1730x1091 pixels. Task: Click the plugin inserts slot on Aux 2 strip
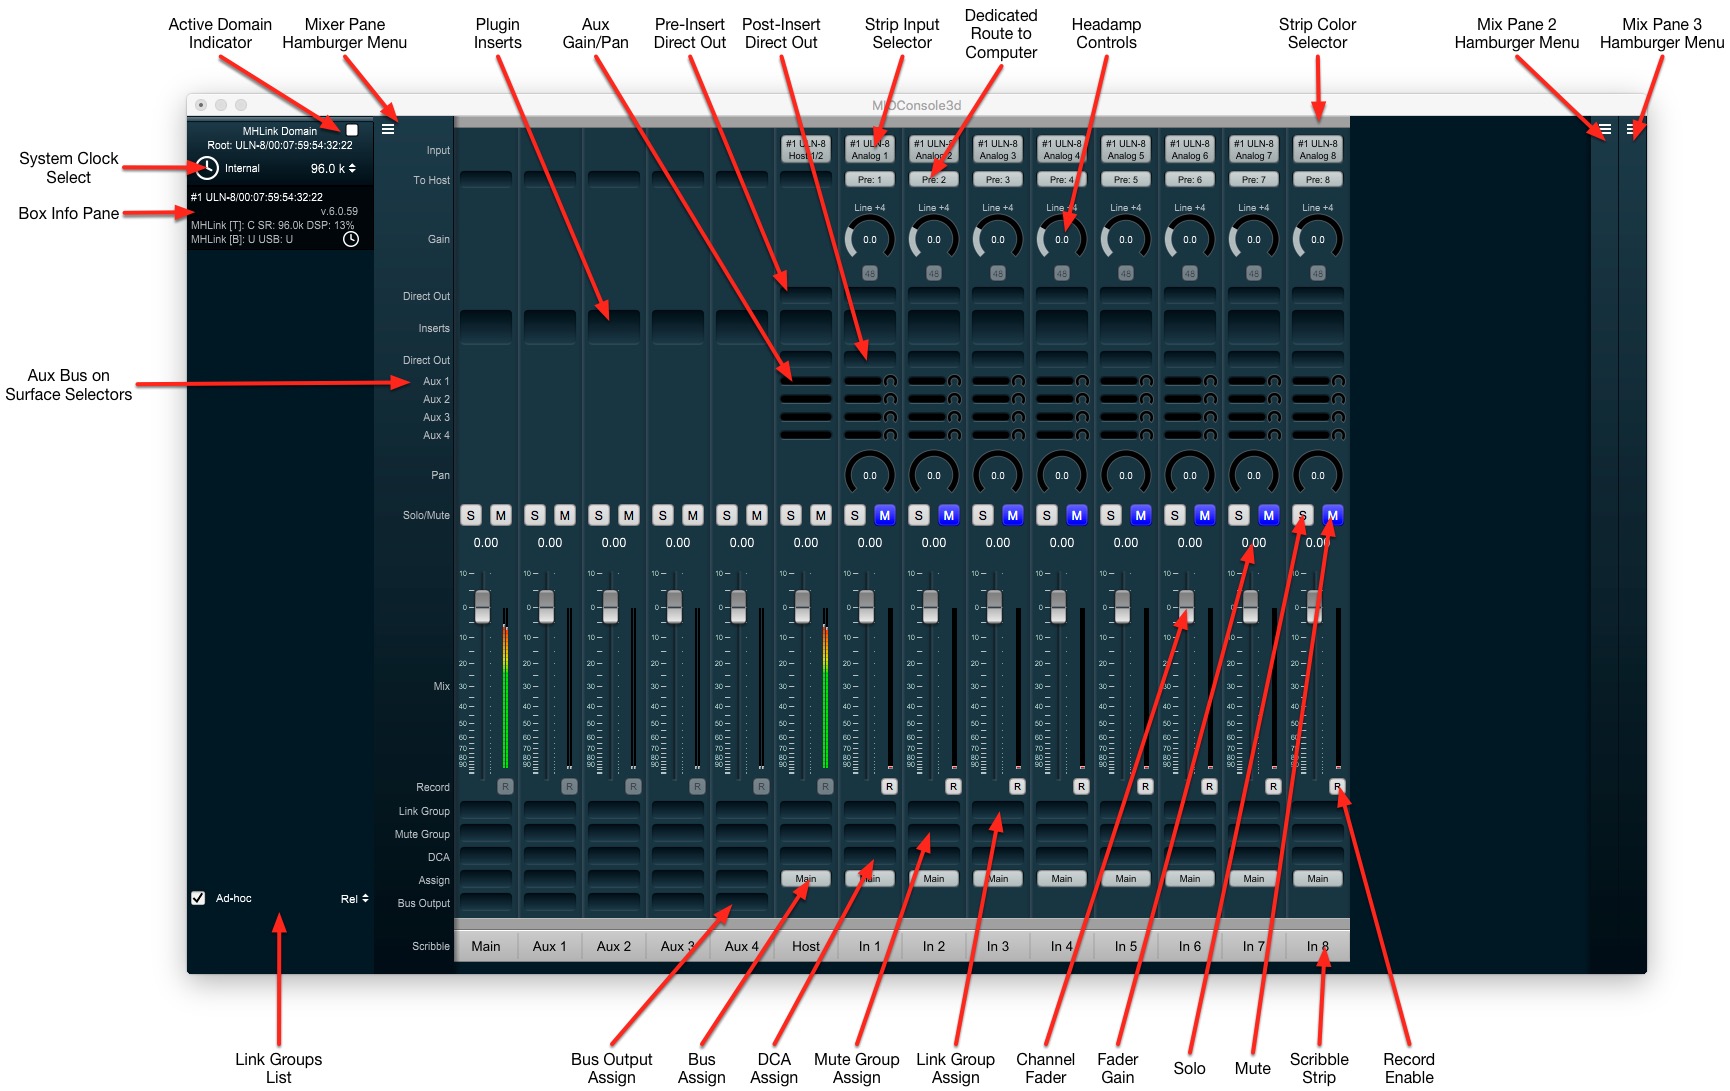tap(614, 327)
